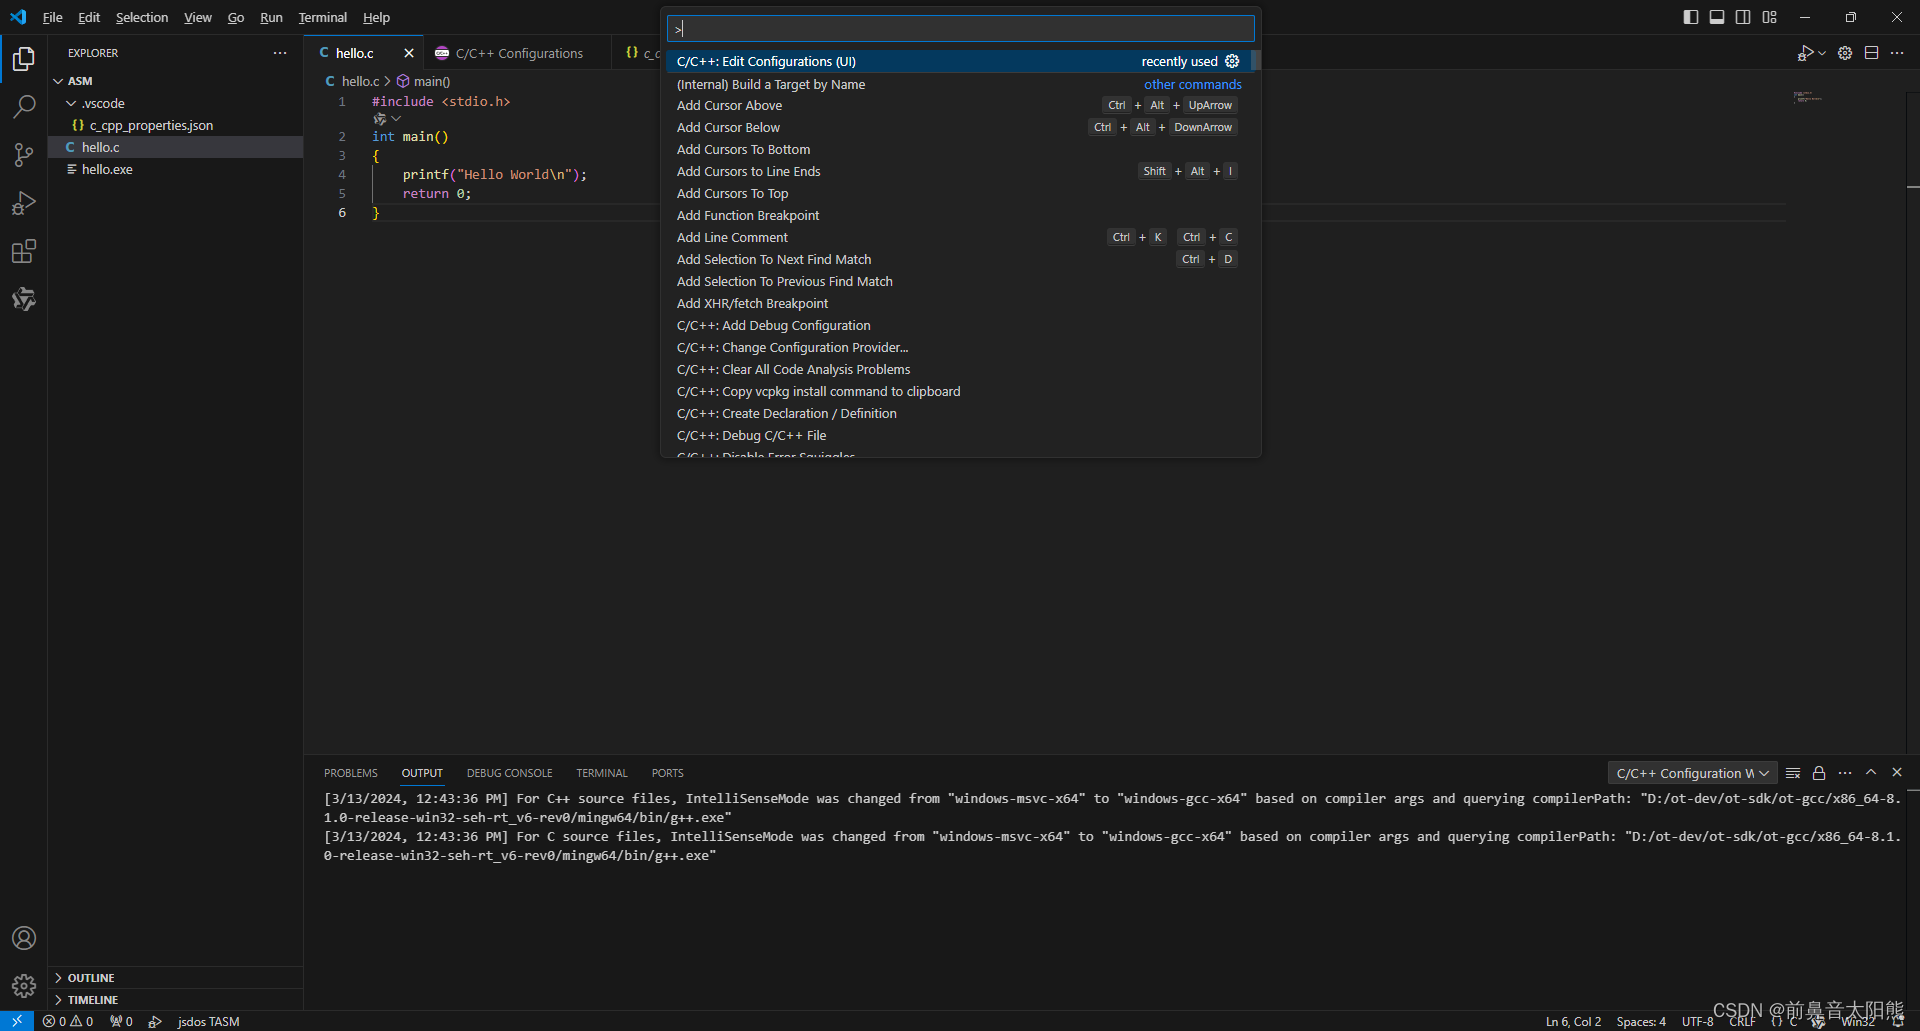
Task: Choose C/C++: Debug C/C++ File
Action: point(958,435)
